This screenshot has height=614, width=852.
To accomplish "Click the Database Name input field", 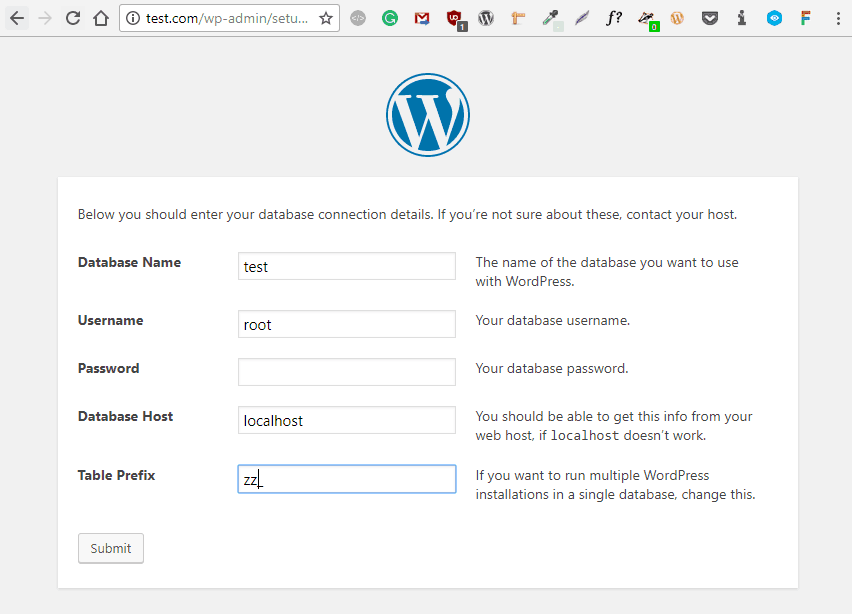I will [346, 266].
